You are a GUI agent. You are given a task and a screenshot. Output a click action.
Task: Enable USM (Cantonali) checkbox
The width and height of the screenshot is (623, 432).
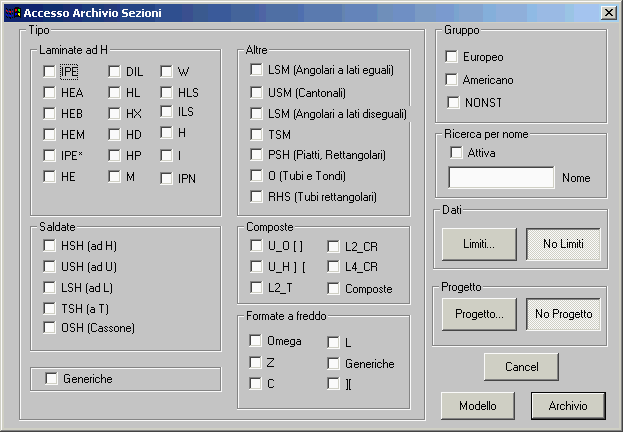(256, 92)
